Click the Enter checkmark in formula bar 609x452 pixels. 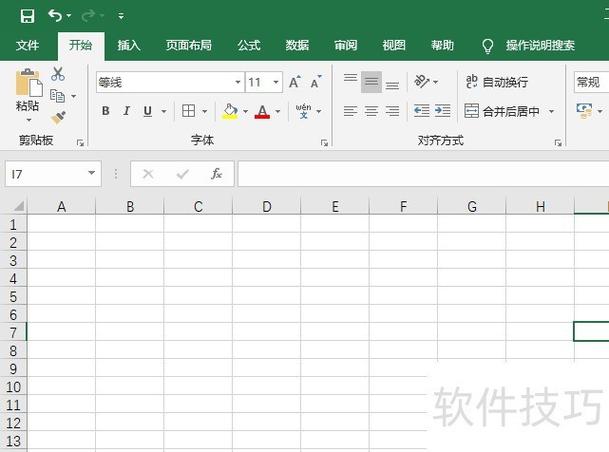pos(182,174)
